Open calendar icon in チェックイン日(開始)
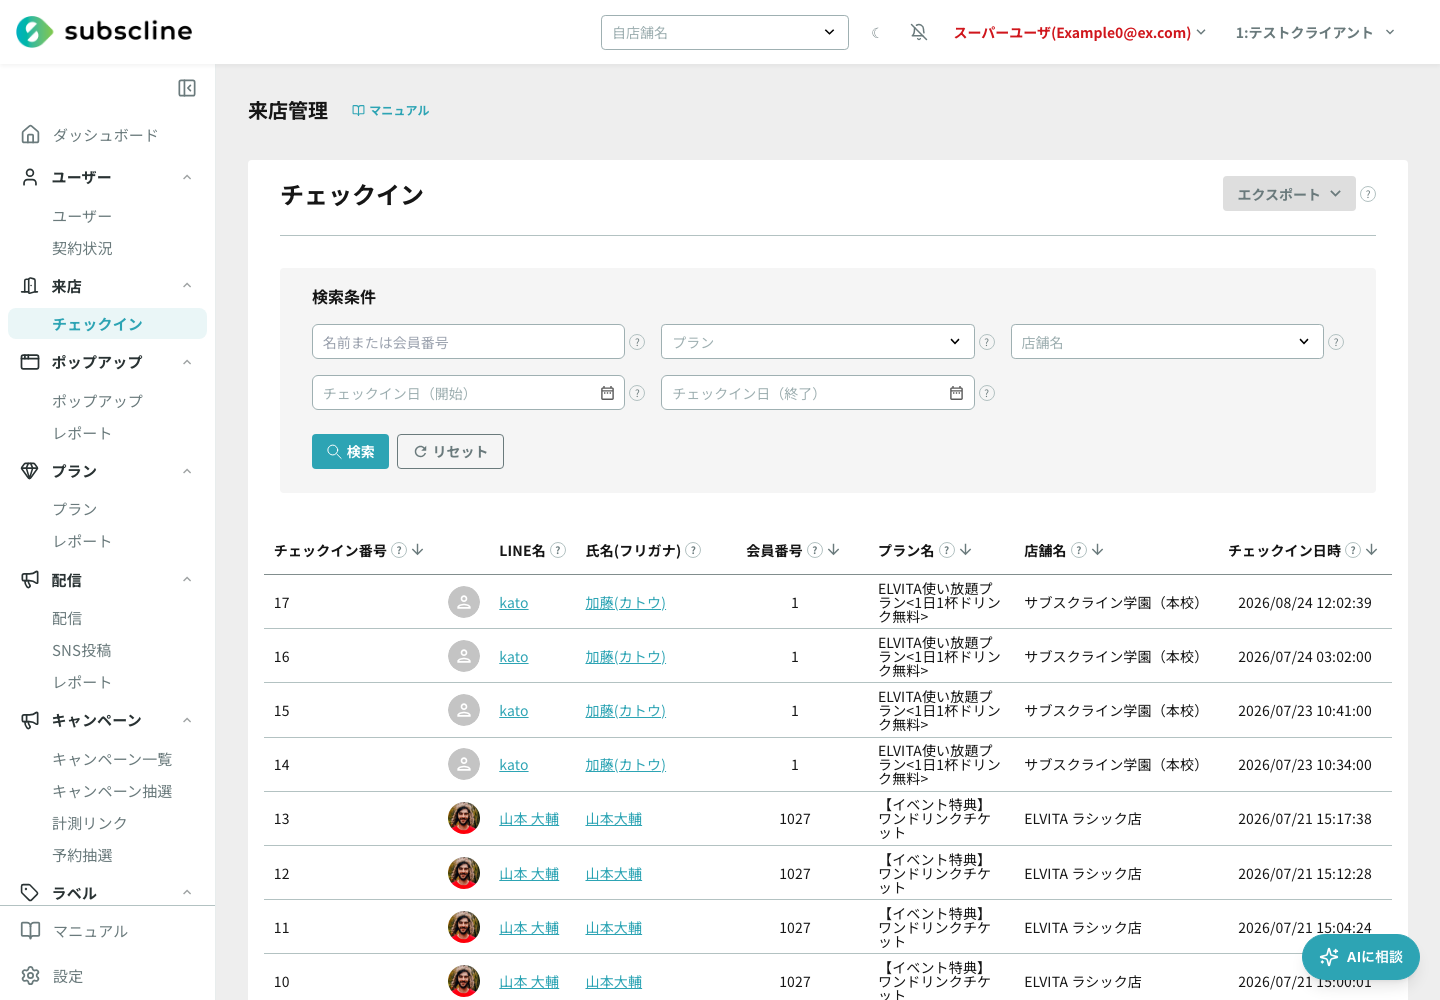The image size is (1440, 1000). pos(607,393)
